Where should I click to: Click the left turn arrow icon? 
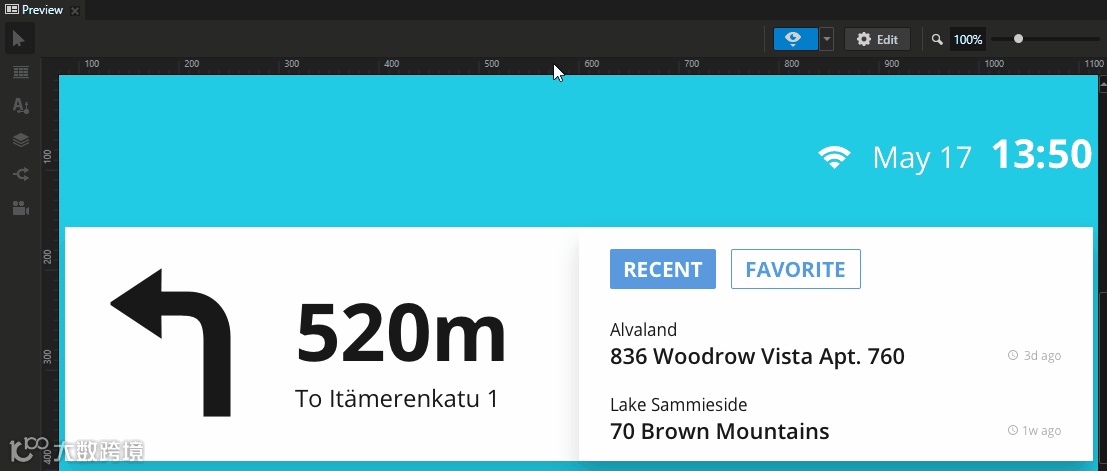(x=171, y=342)
